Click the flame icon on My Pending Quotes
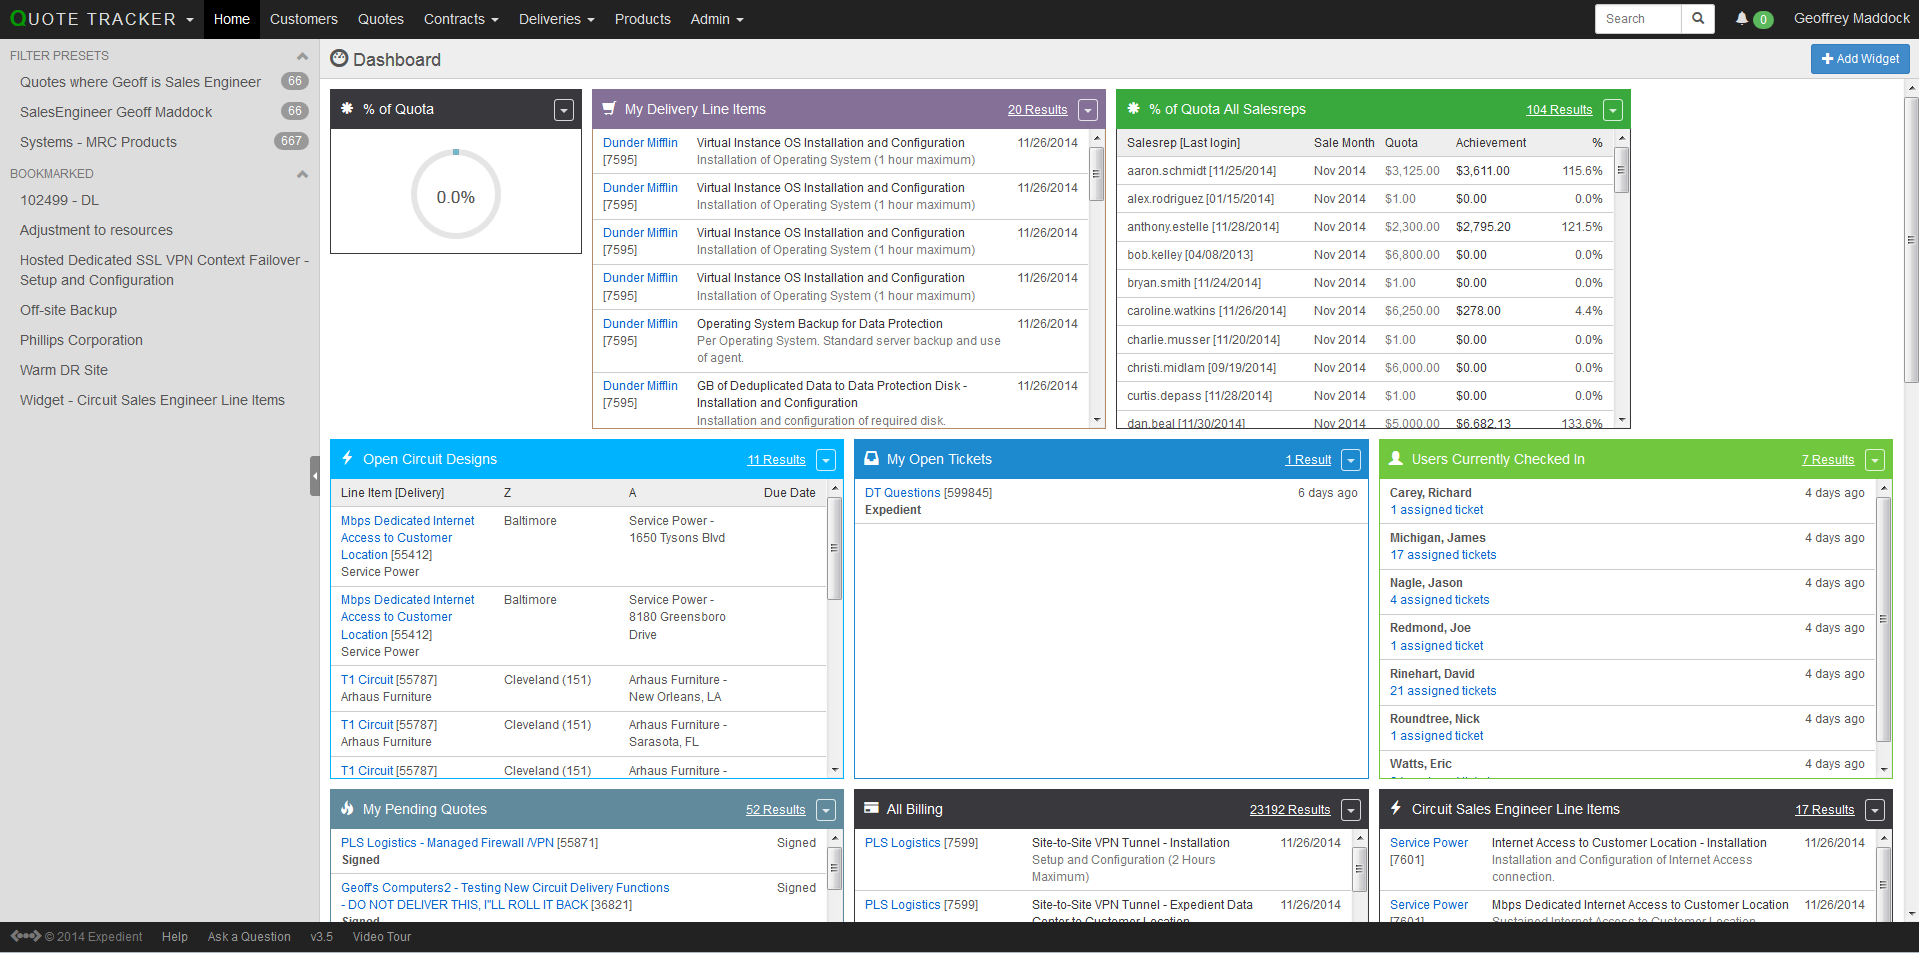This screenshot has width=1919, height=953. click(x=347, y=809)
